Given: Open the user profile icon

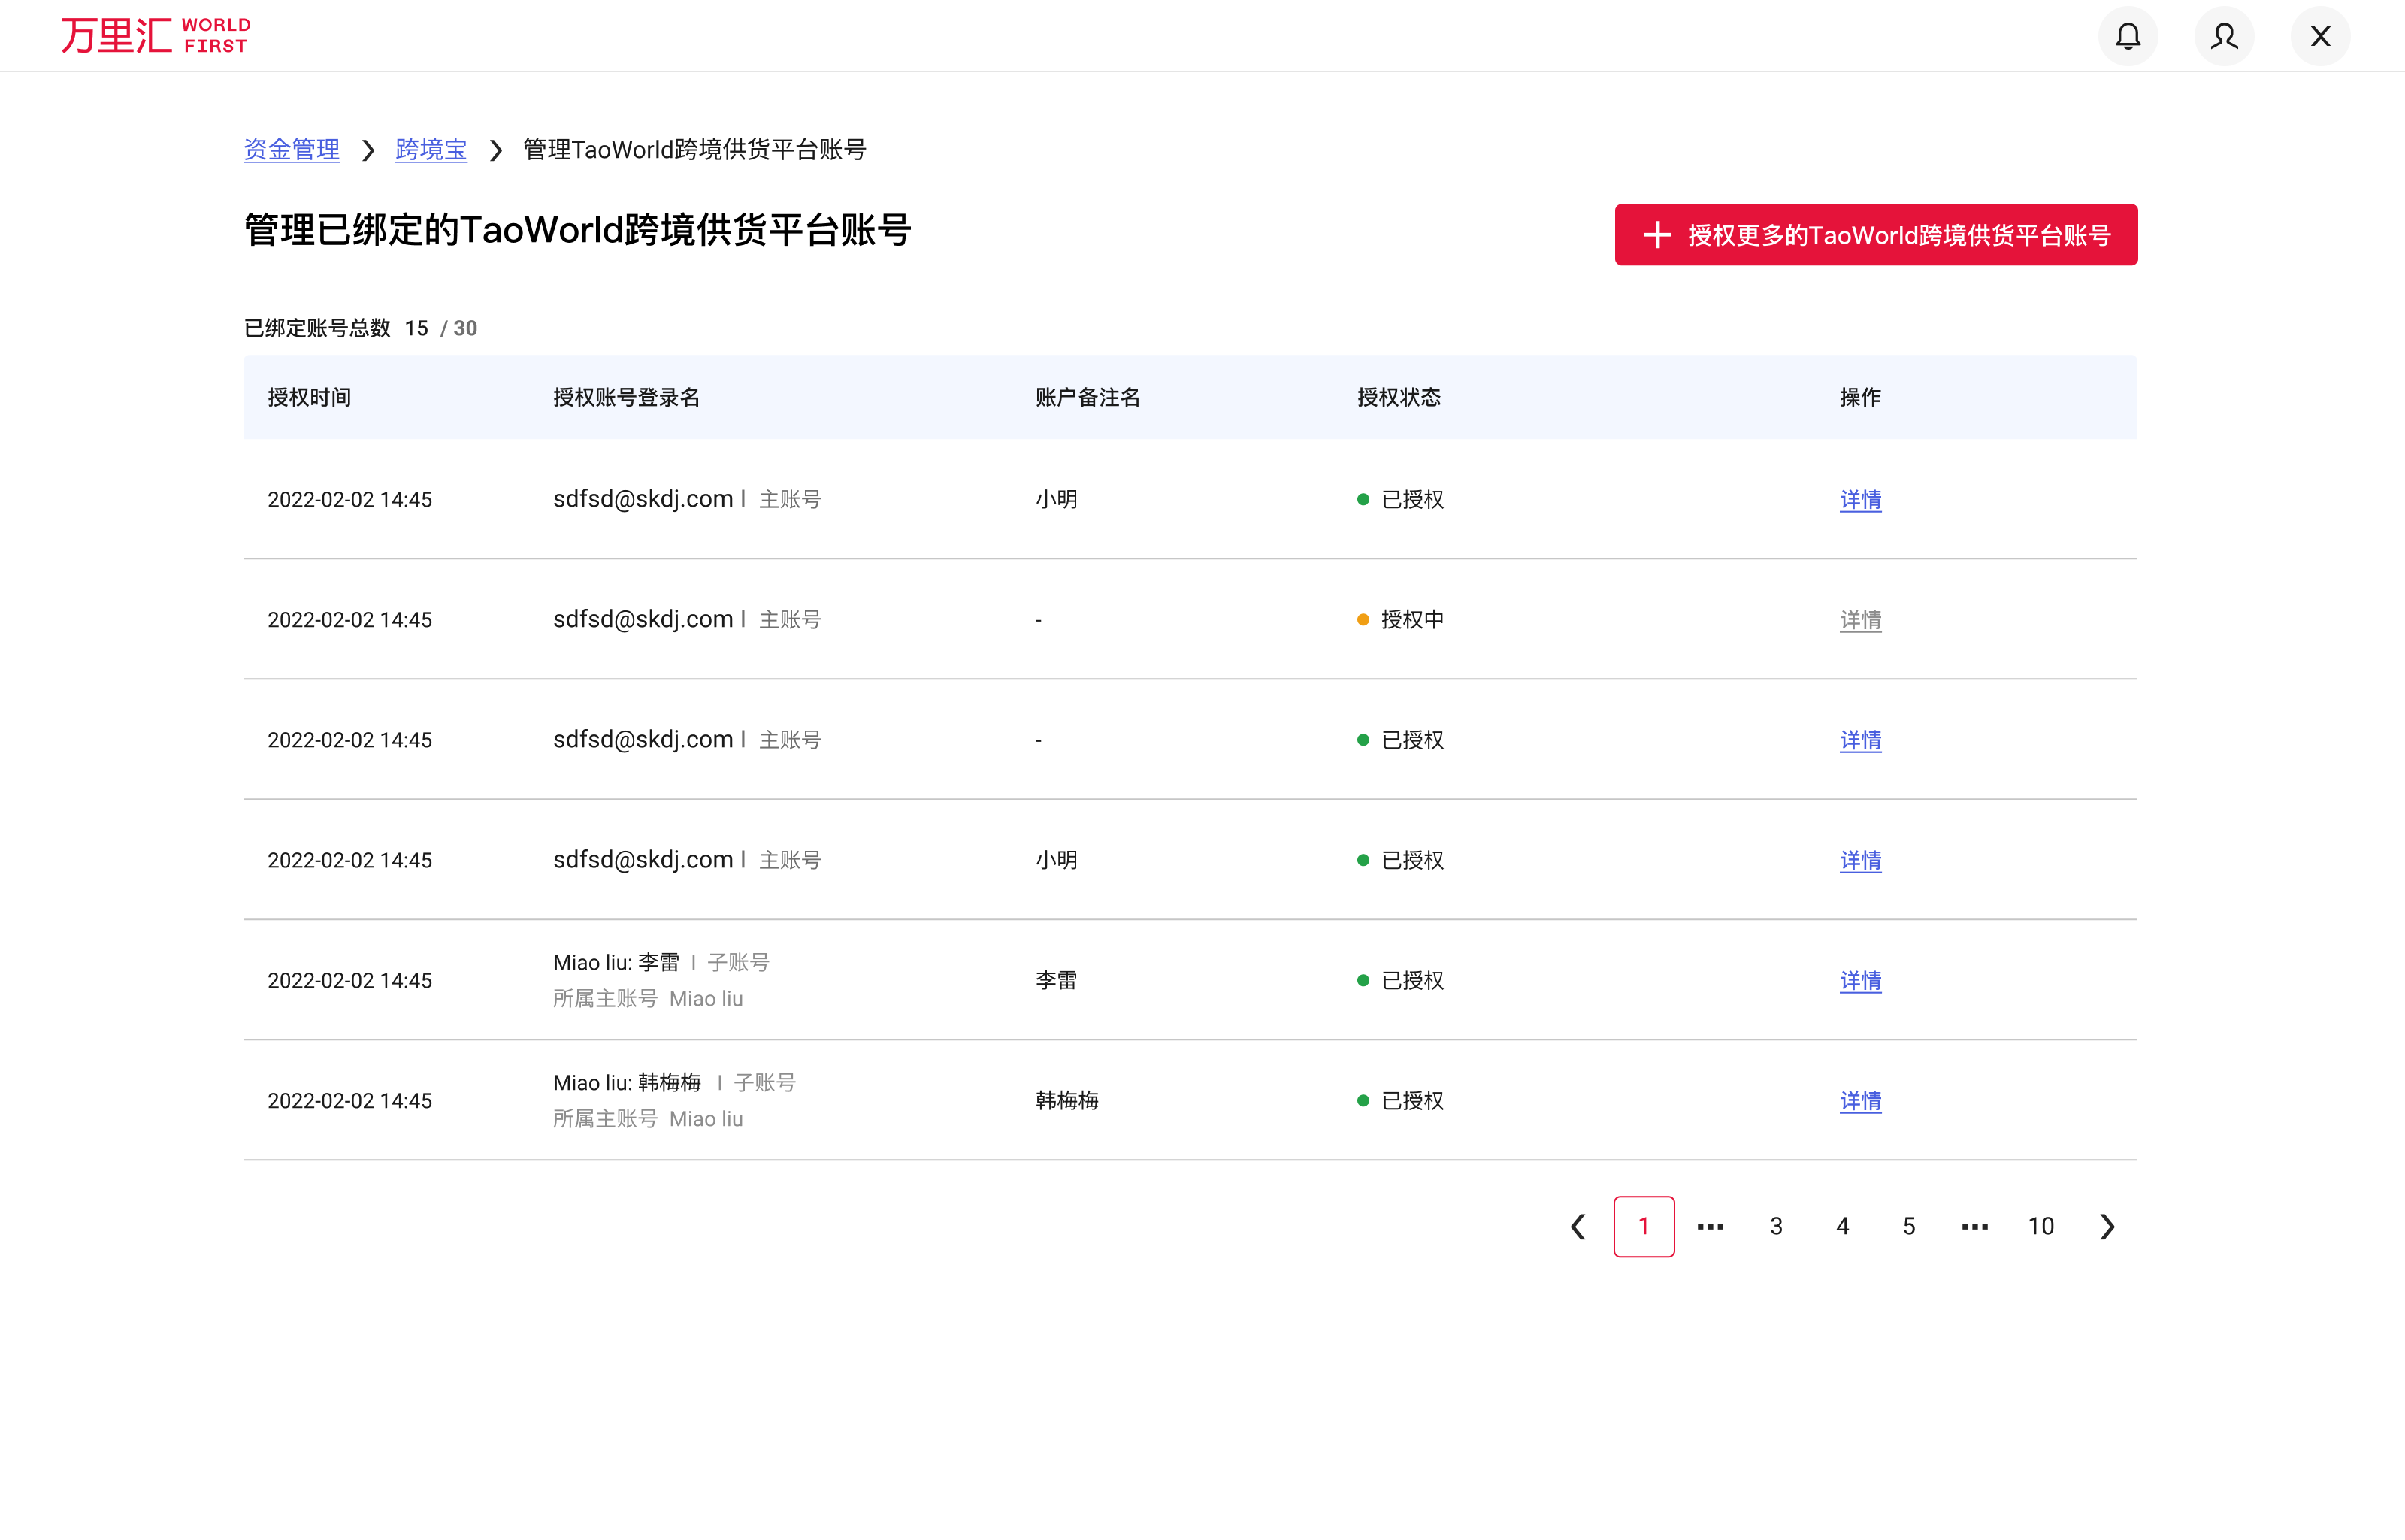Looking at the screenshot, I should (x=2224, y=35).
